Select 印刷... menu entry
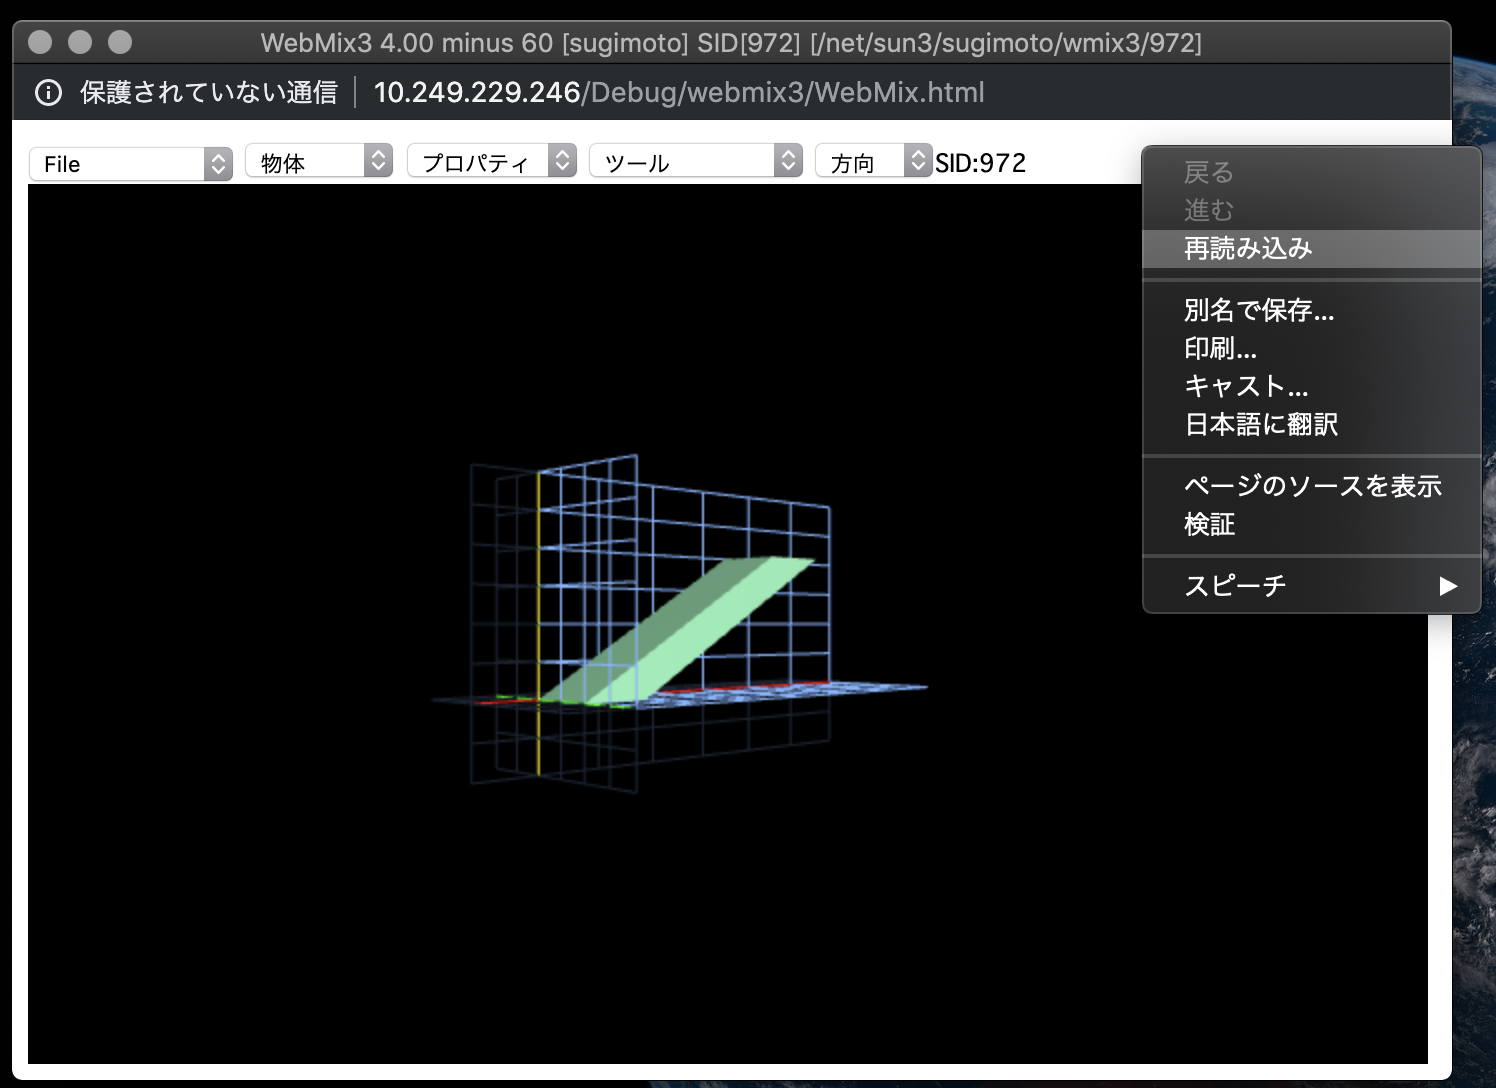This screenshot has width=1496, height=1088. click(x=1311, y=349)
